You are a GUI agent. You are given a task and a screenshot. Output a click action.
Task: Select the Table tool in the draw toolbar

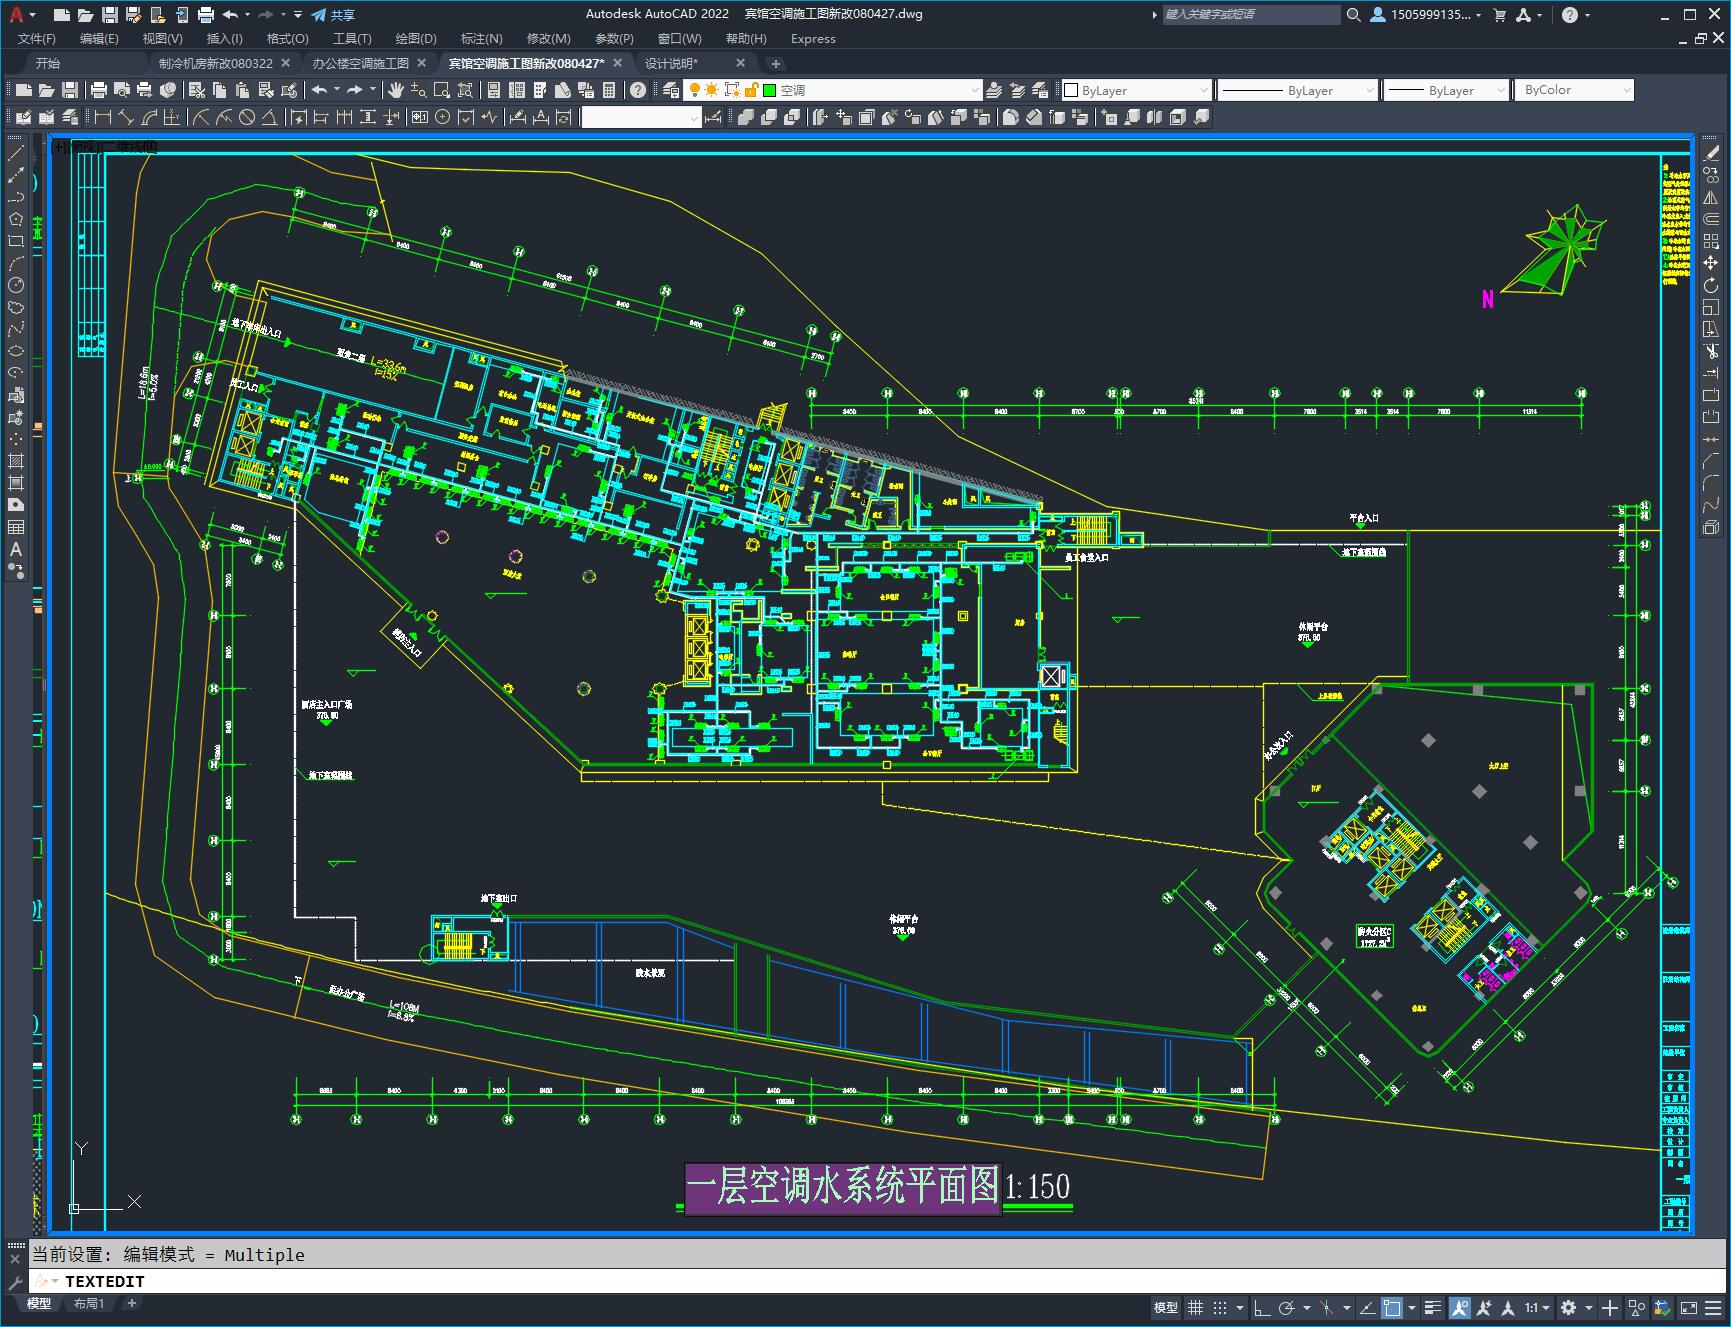click(x=16, y=527)
